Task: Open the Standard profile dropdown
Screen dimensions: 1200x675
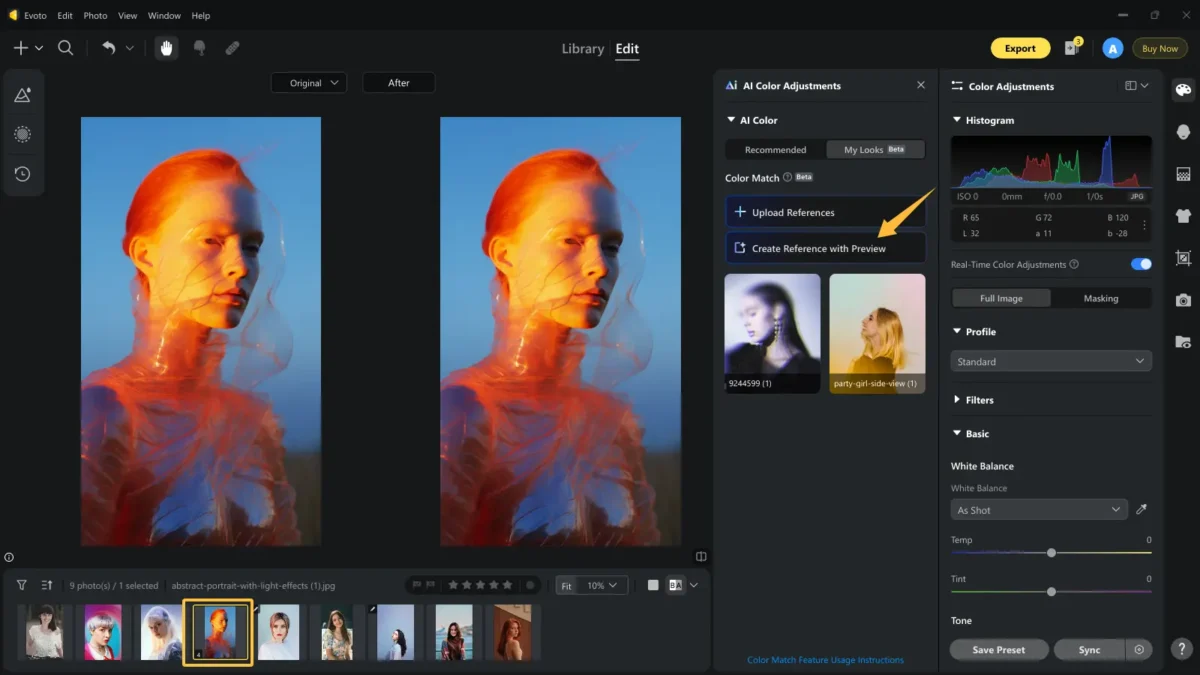Action: pos(1051,361)
